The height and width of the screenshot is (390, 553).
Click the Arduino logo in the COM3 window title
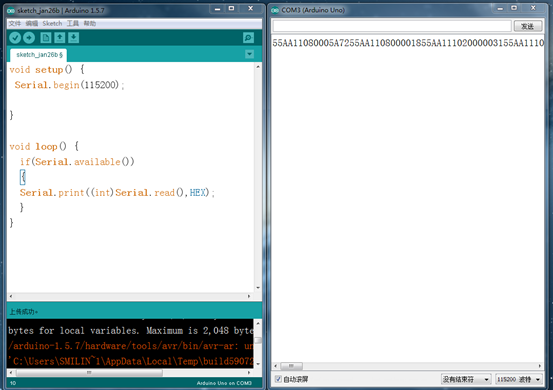pos(275,10)
